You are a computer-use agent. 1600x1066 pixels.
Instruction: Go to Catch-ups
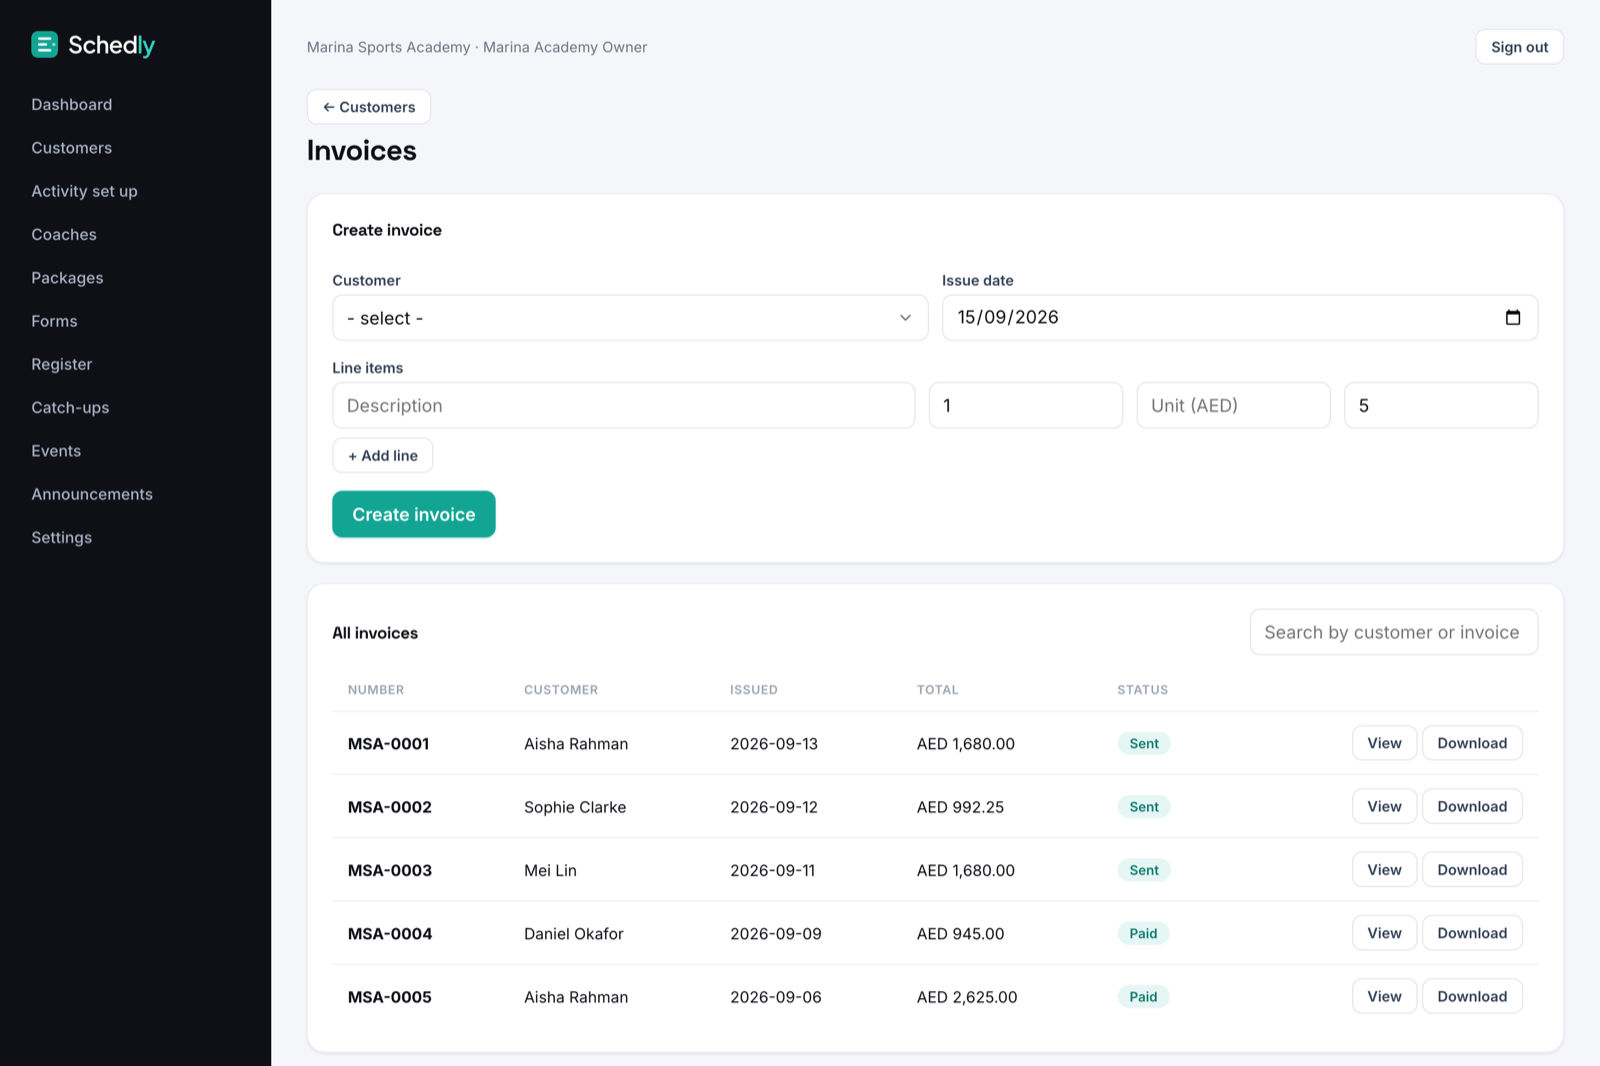70,408
